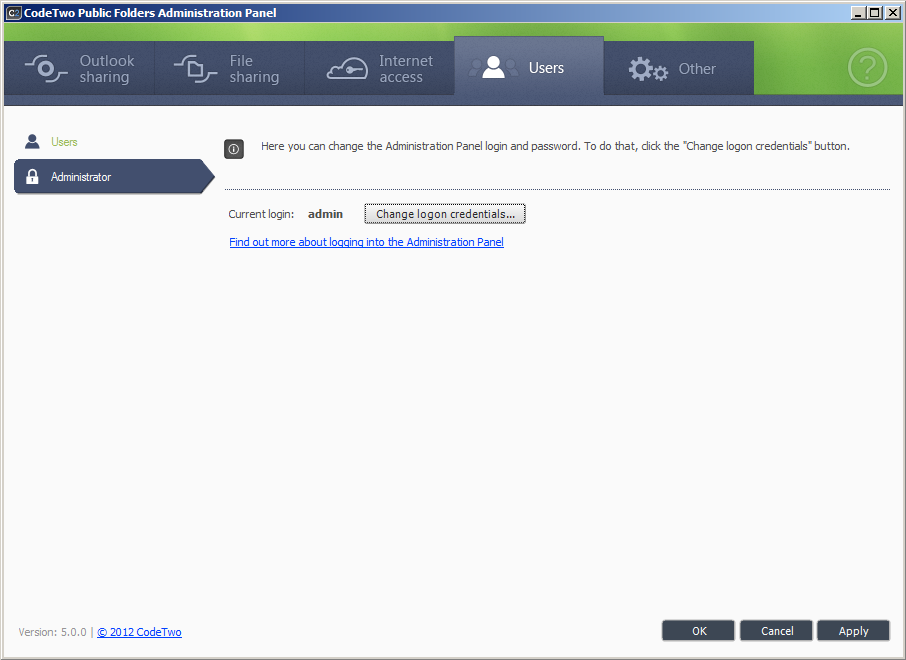Click the C2 application icon in title bar
The image size is (906, 660).
point(13,13)
